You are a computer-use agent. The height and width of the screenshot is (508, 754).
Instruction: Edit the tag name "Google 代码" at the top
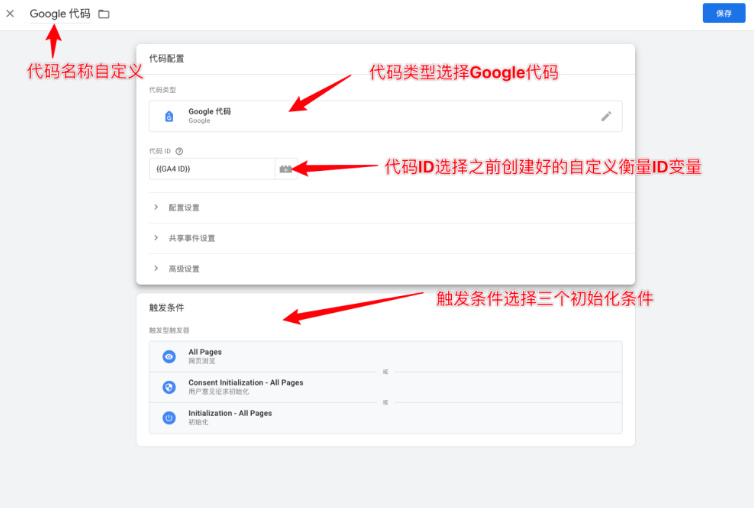pyautogui.click(x=60, y=13)
